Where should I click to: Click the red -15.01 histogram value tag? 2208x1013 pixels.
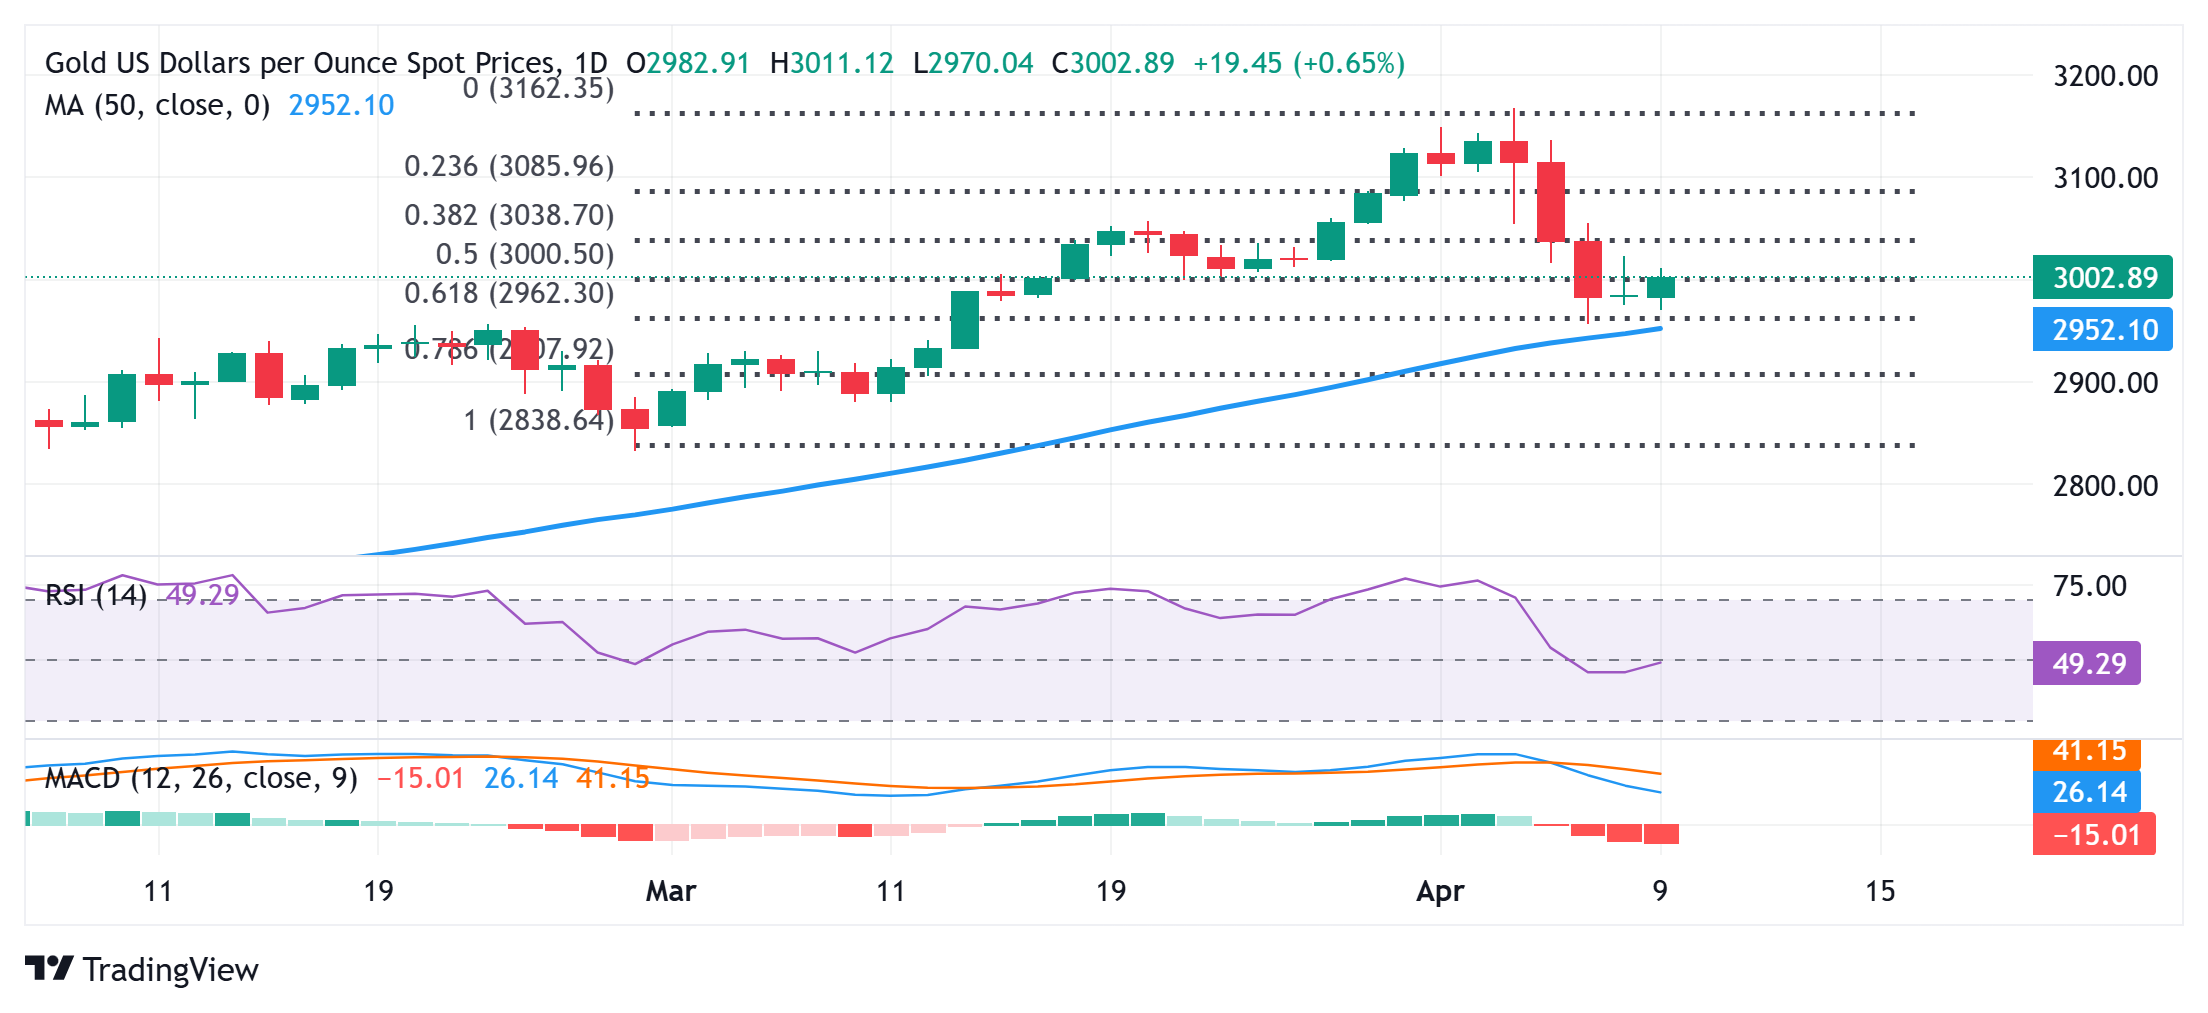[x=2094, y=834]
